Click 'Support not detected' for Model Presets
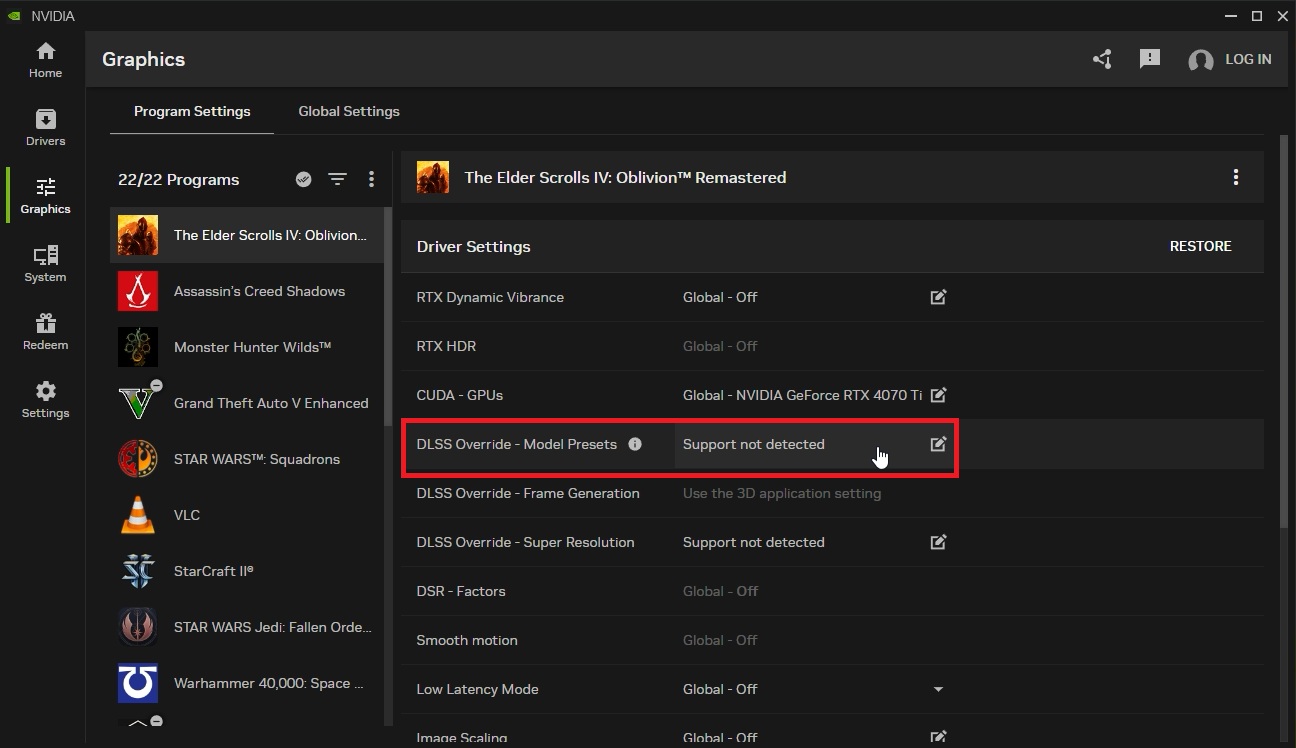 point(754,444)
